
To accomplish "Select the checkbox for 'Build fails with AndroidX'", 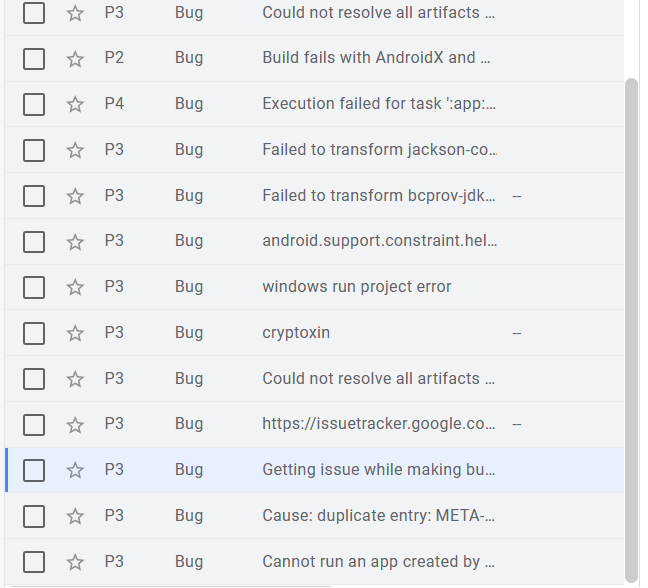I will pyautogui.click(x=34, y=58).
